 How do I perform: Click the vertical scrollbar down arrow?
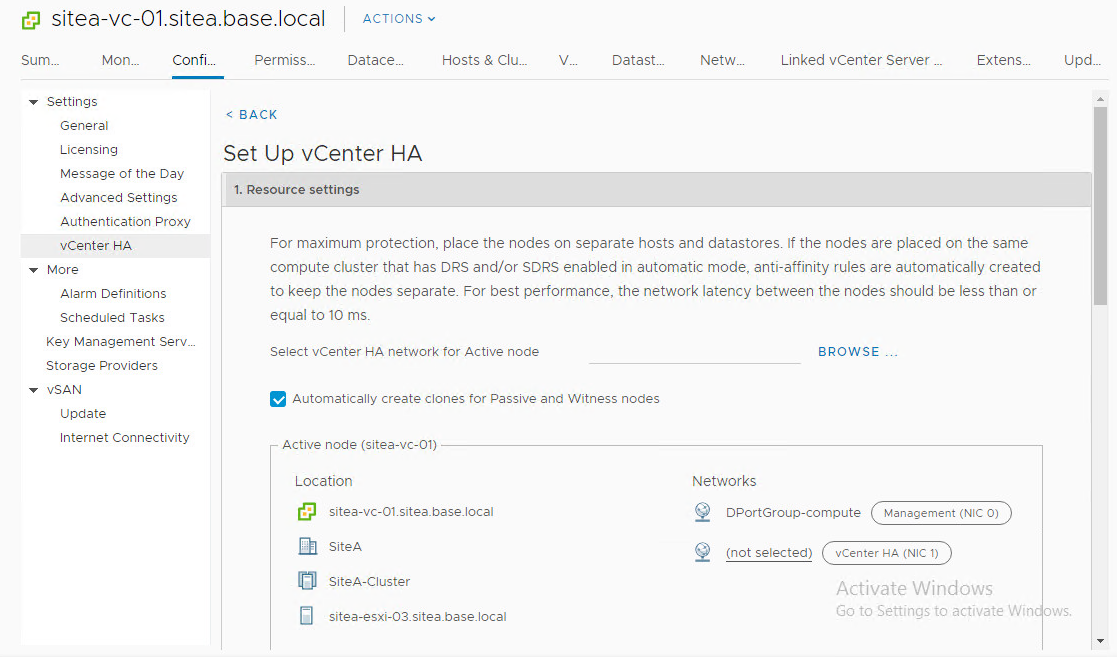pyautogui.click(x=1101, y=641)
